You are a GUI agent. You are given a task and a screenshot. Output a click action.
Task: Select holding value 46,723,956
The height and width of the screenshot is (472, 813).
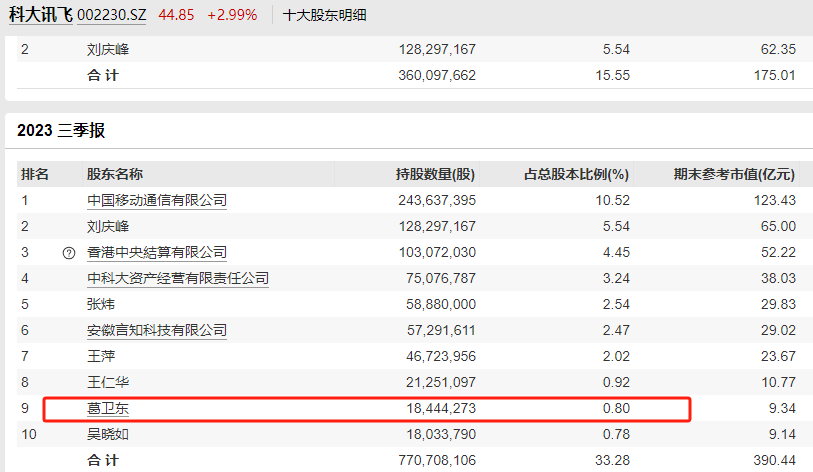tap(441, 356)
